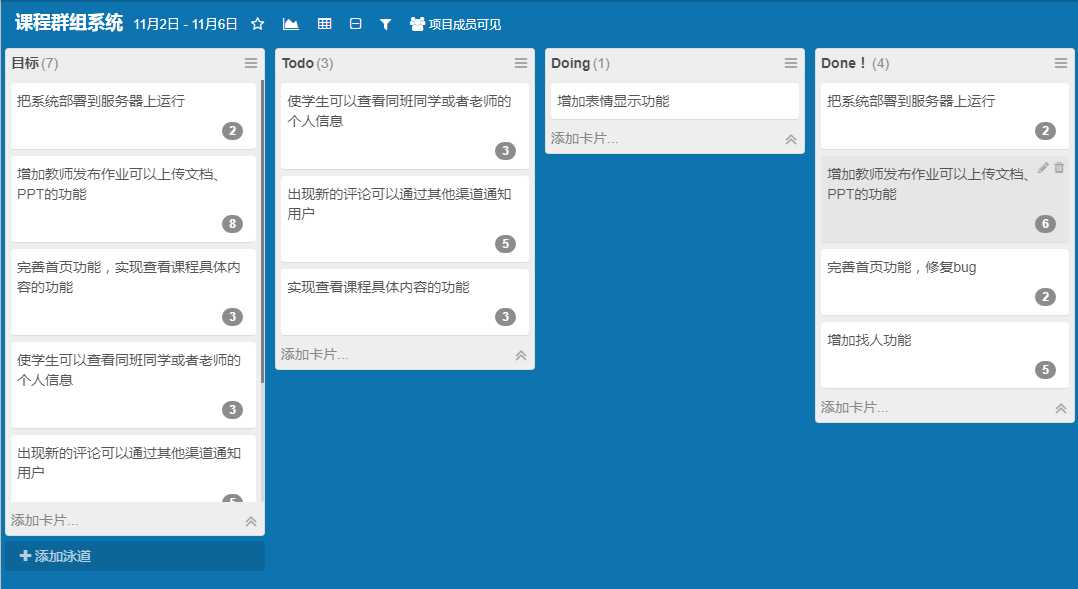
Task: Click point badge on 完善首页功能，修复bug card
Action: point(1045,297)
